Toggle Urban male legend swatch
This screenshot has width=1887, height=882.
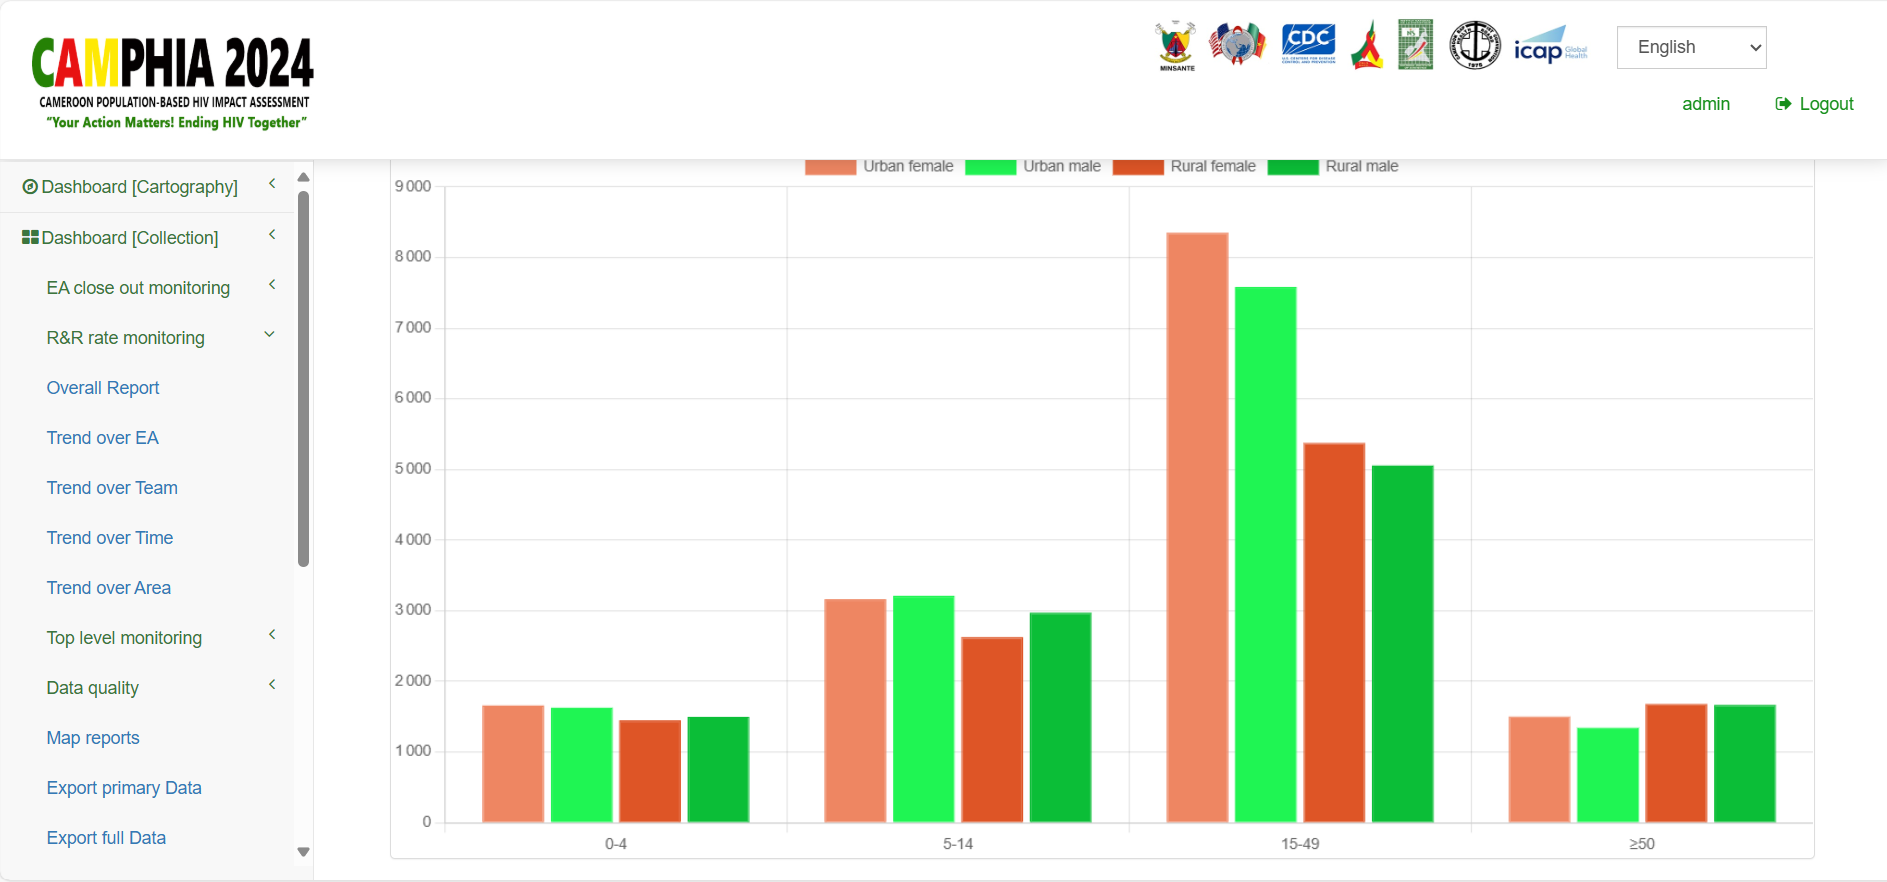(x=991, y=167)
